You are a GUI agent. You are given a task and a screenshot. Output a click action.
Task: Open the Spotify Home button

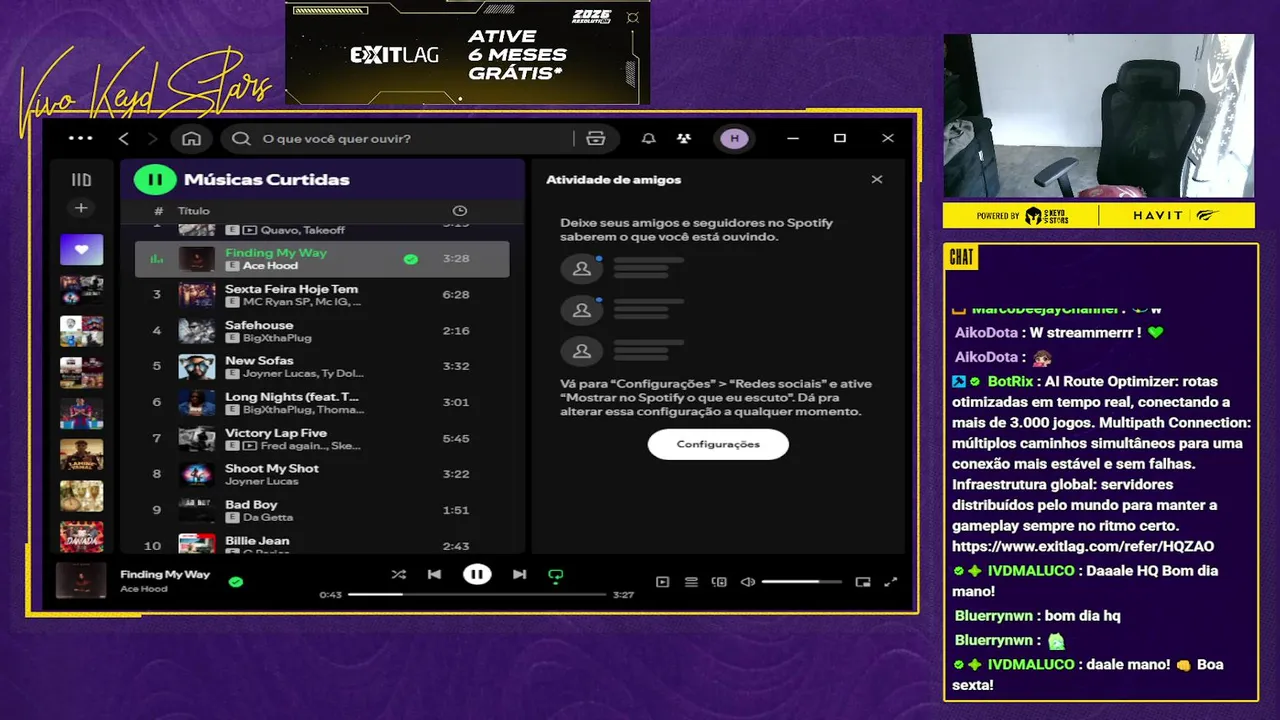click(x=192, y=138)
